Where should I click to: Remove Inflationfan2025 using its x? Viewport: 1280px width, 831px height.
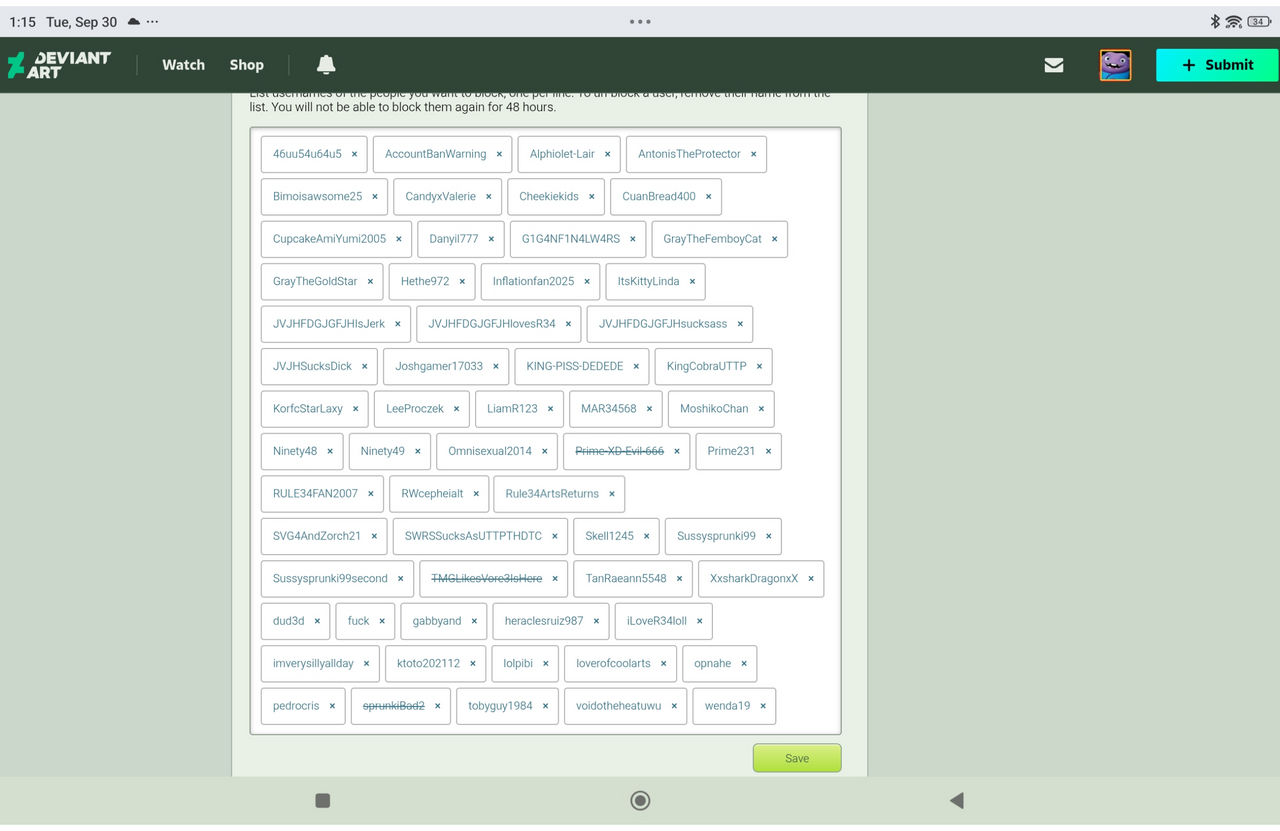click(587, 282)
